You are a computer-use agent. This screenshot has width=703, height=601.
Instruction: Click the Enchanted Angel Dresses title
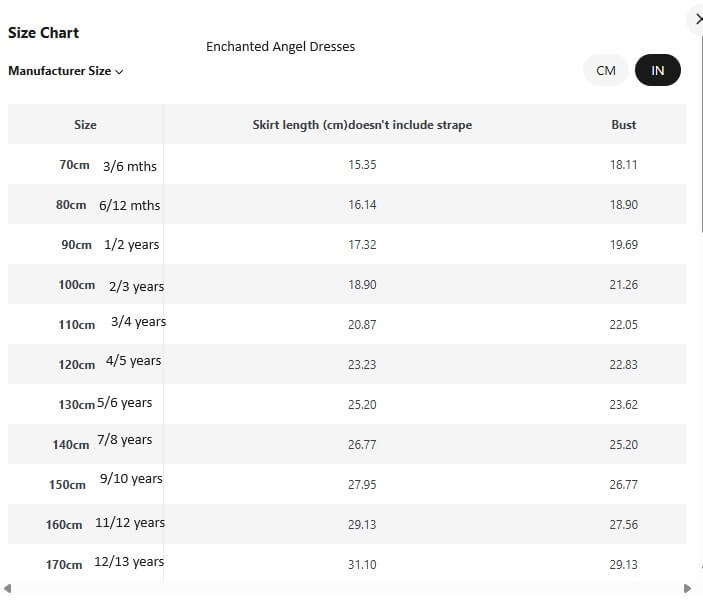tap(280, 47)
